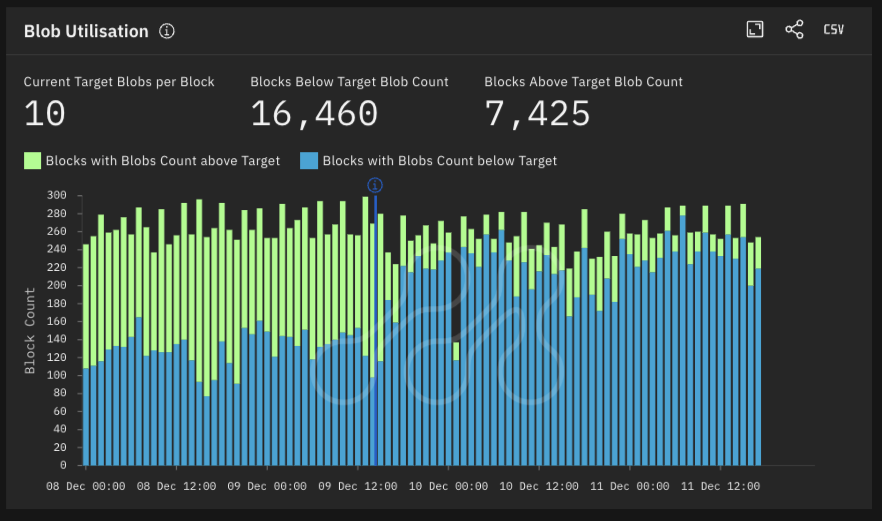Expand the chart to fullscreen view
The width and height of the screenshot is (882, 521).
[755, 30]
